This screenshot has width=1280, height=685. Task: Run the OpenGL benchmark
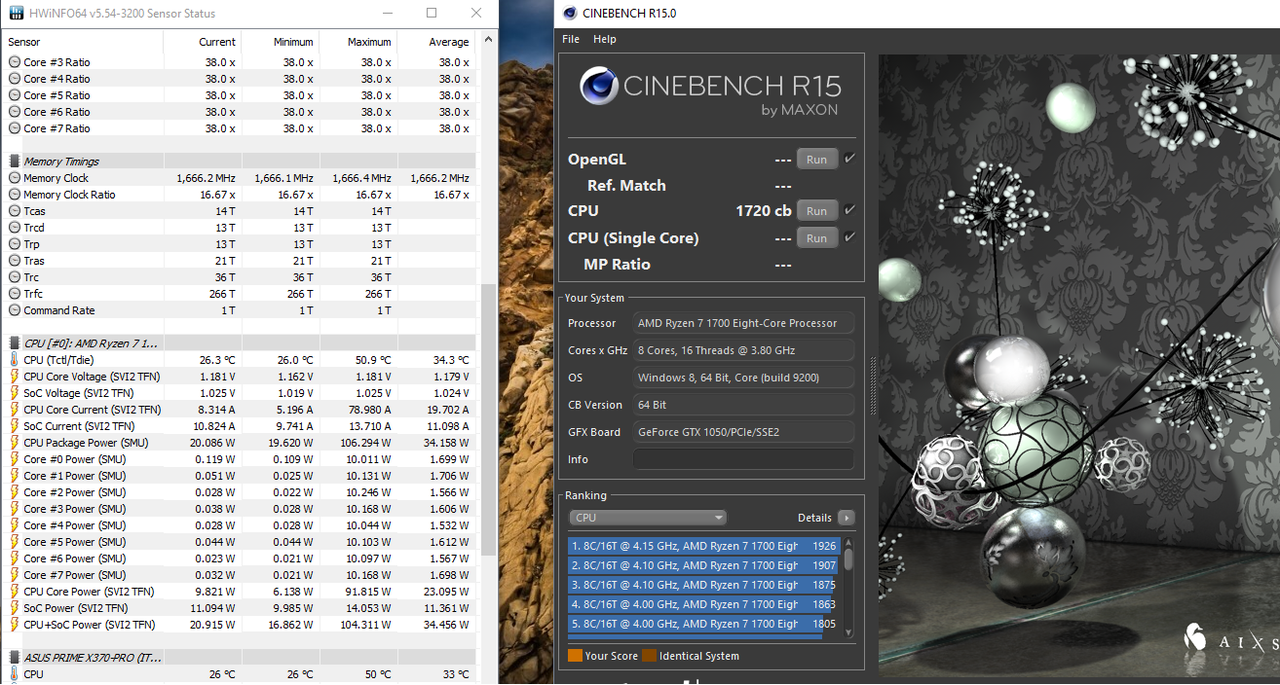tap(817, 159)
